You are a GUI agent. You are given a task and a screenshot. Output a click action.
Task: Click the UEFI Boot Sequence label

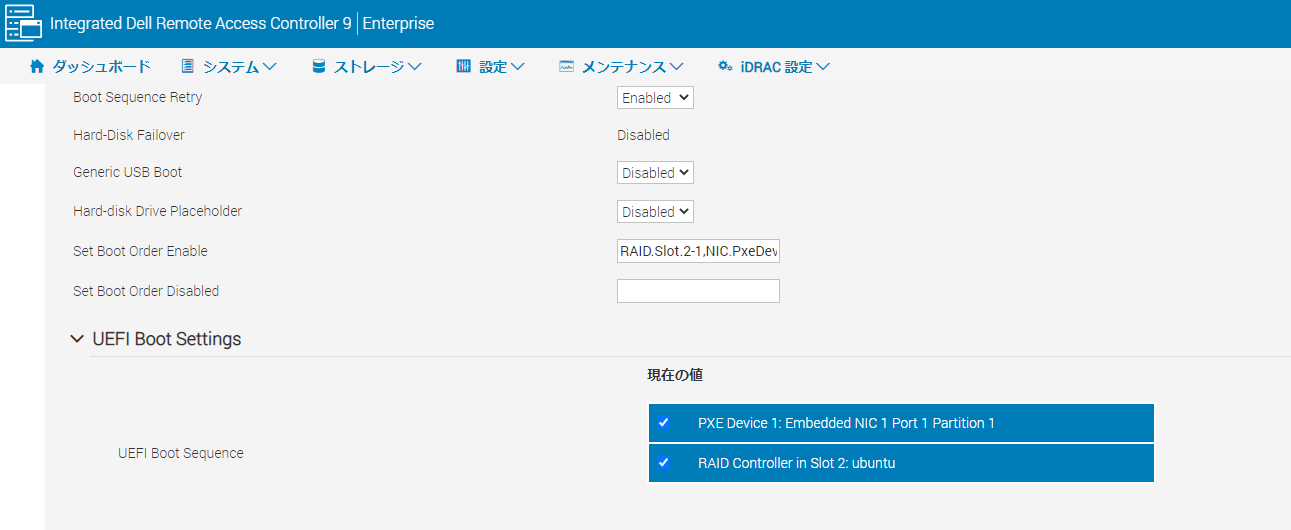[x=181, y=453]
